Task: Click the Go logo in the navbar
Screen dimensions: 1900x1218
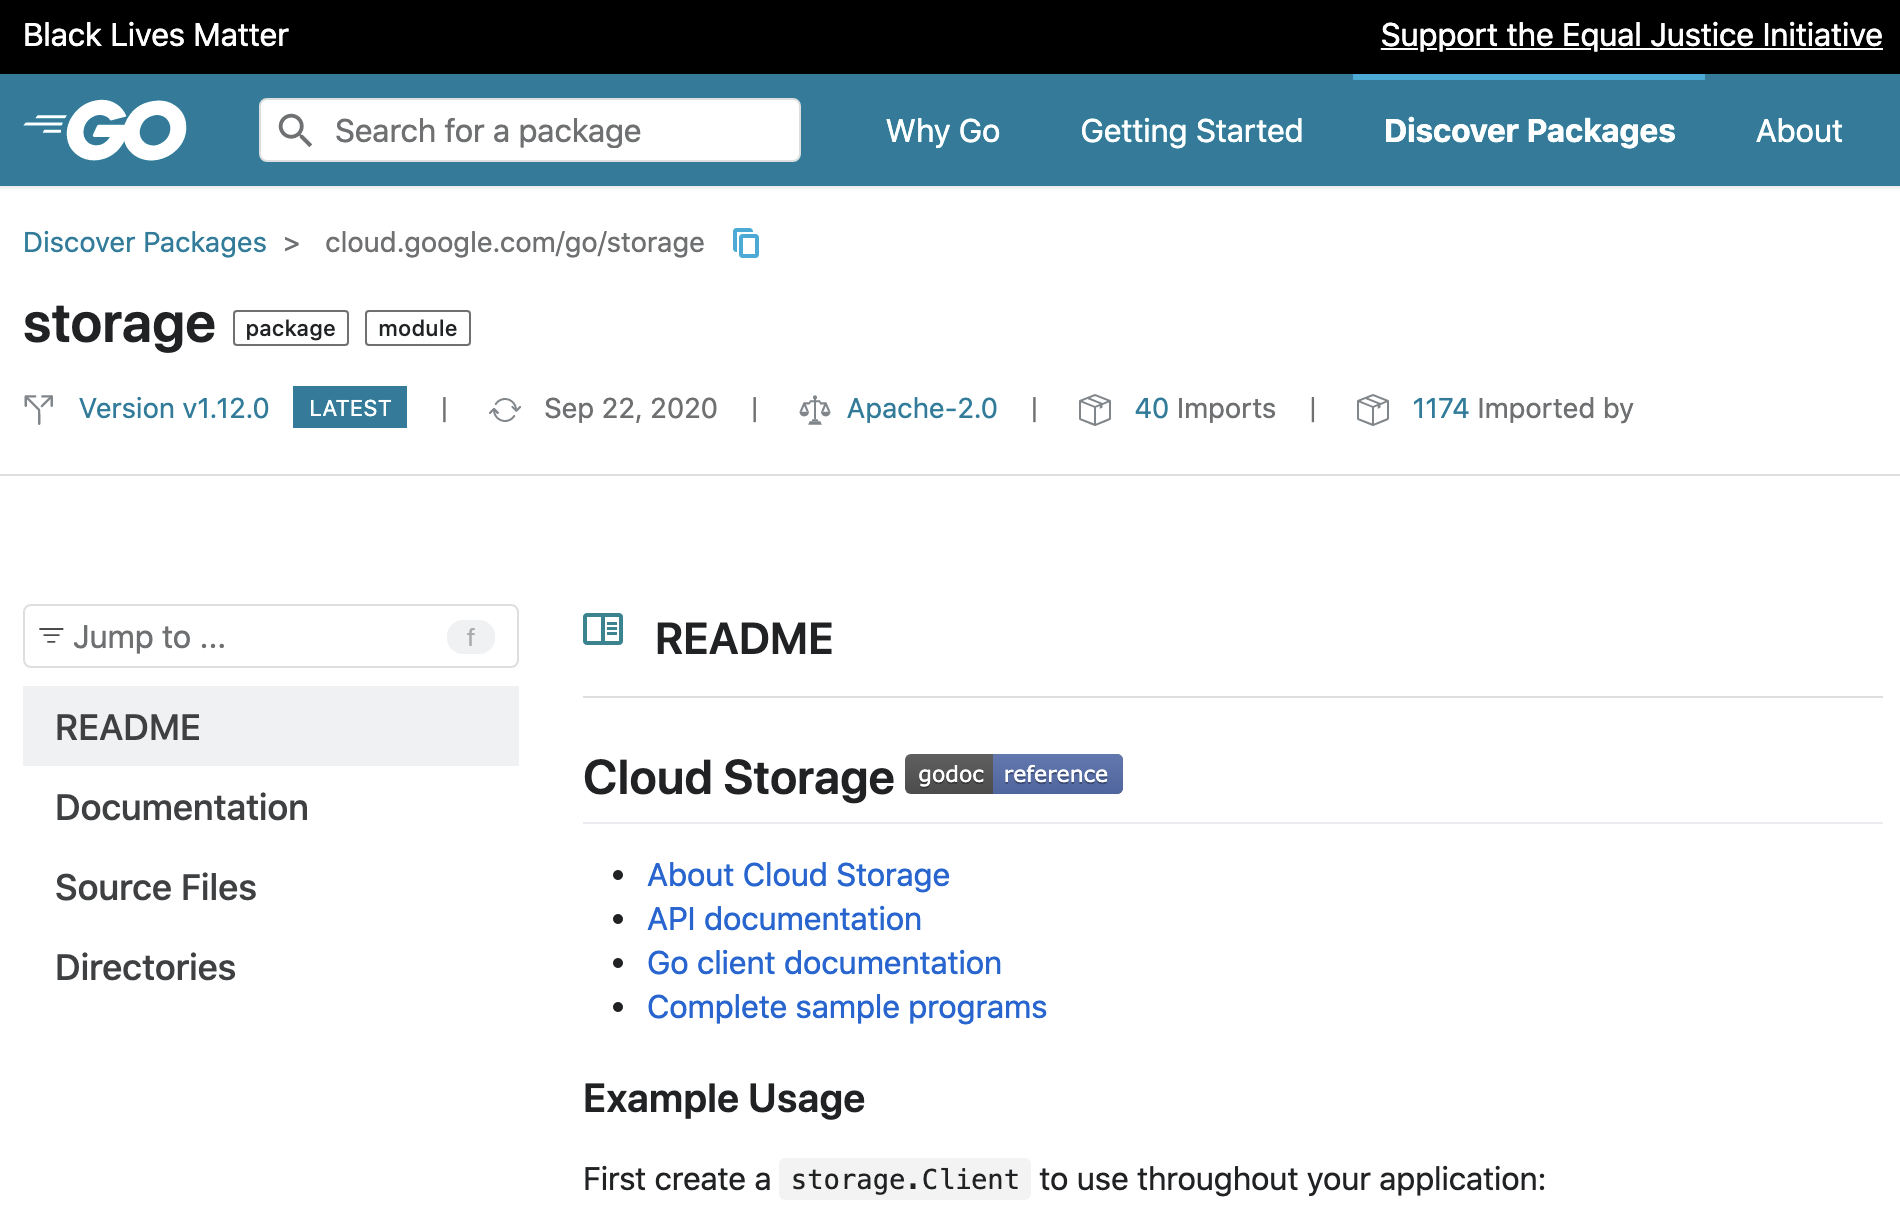Action: pyautogui.click(x=106, y=128)
